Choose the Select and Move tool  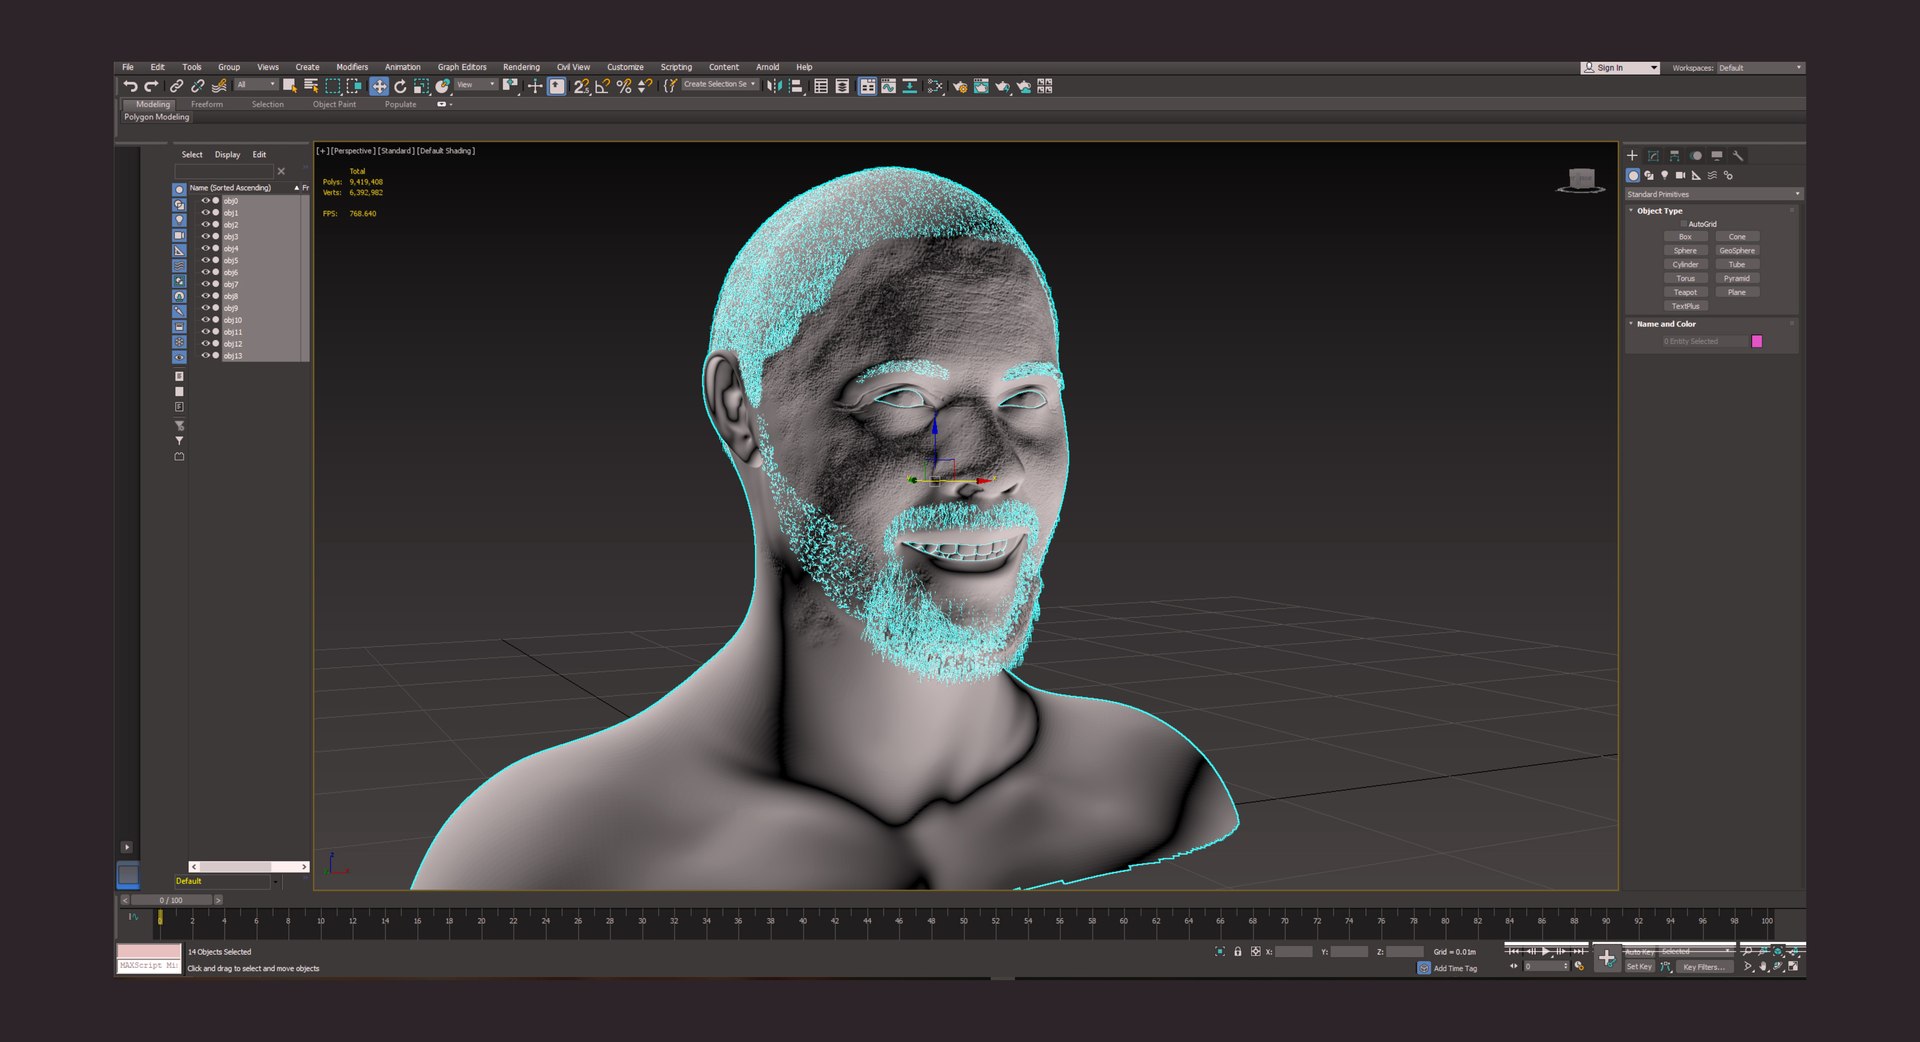(379, 86)
